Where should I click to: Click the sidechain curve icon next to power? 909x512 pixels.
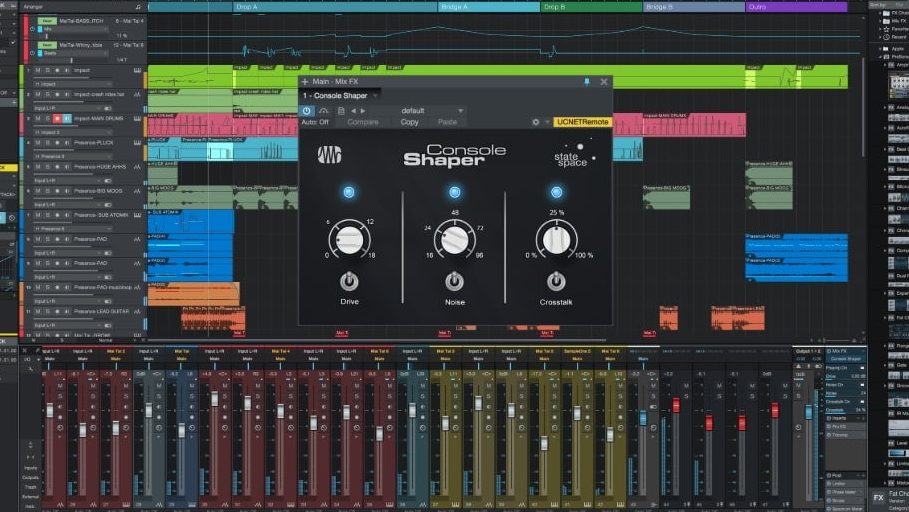point(324,111)
